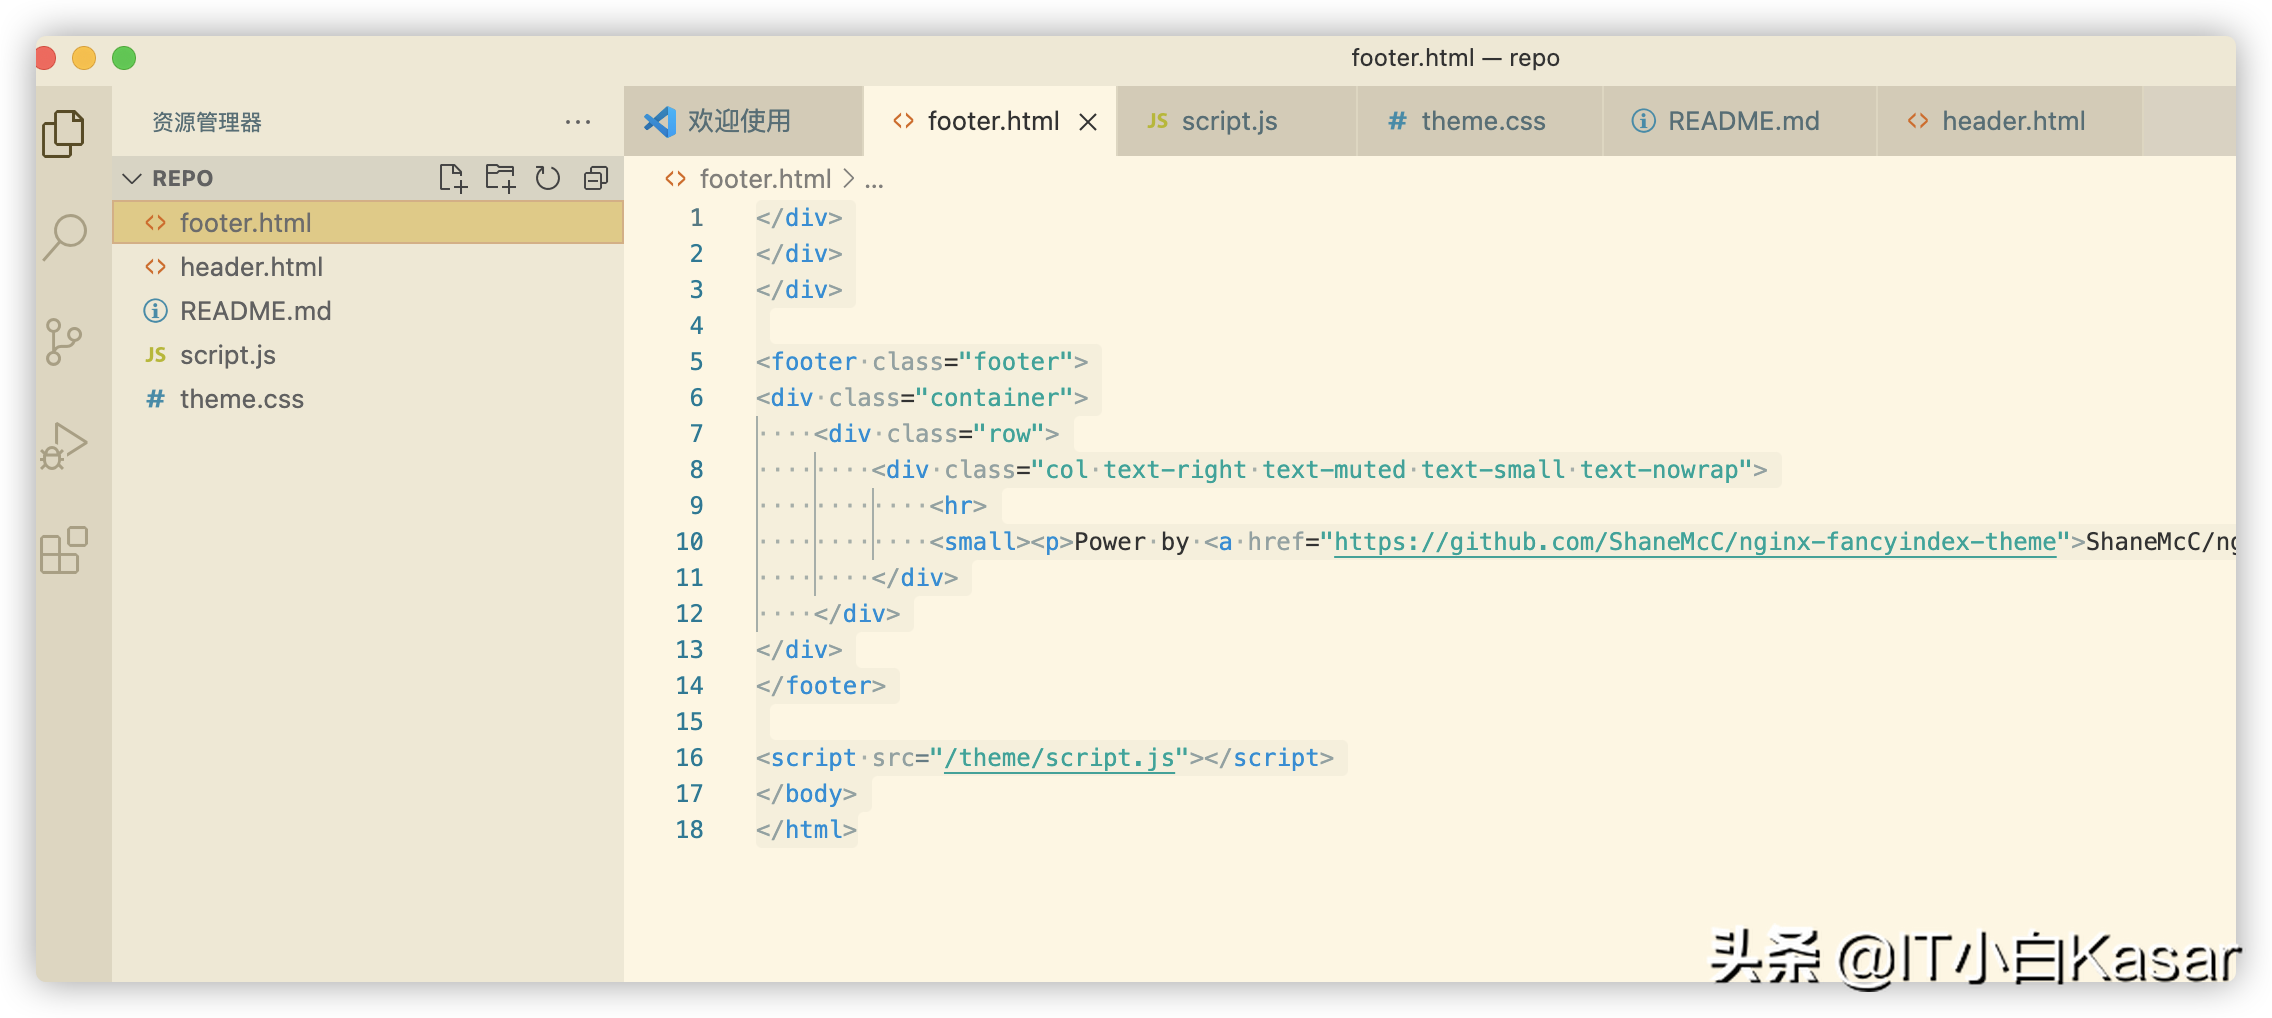This screenshot has height=1018, width=2272.
Task: Click the </footer> closing tag
Action: (x=821, y=685)
